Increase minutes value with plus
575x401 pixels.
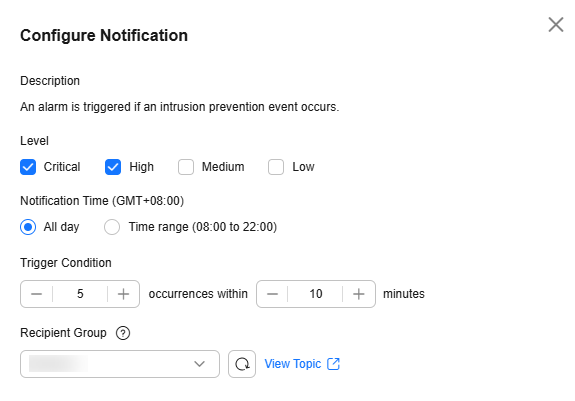pos(359,294)
